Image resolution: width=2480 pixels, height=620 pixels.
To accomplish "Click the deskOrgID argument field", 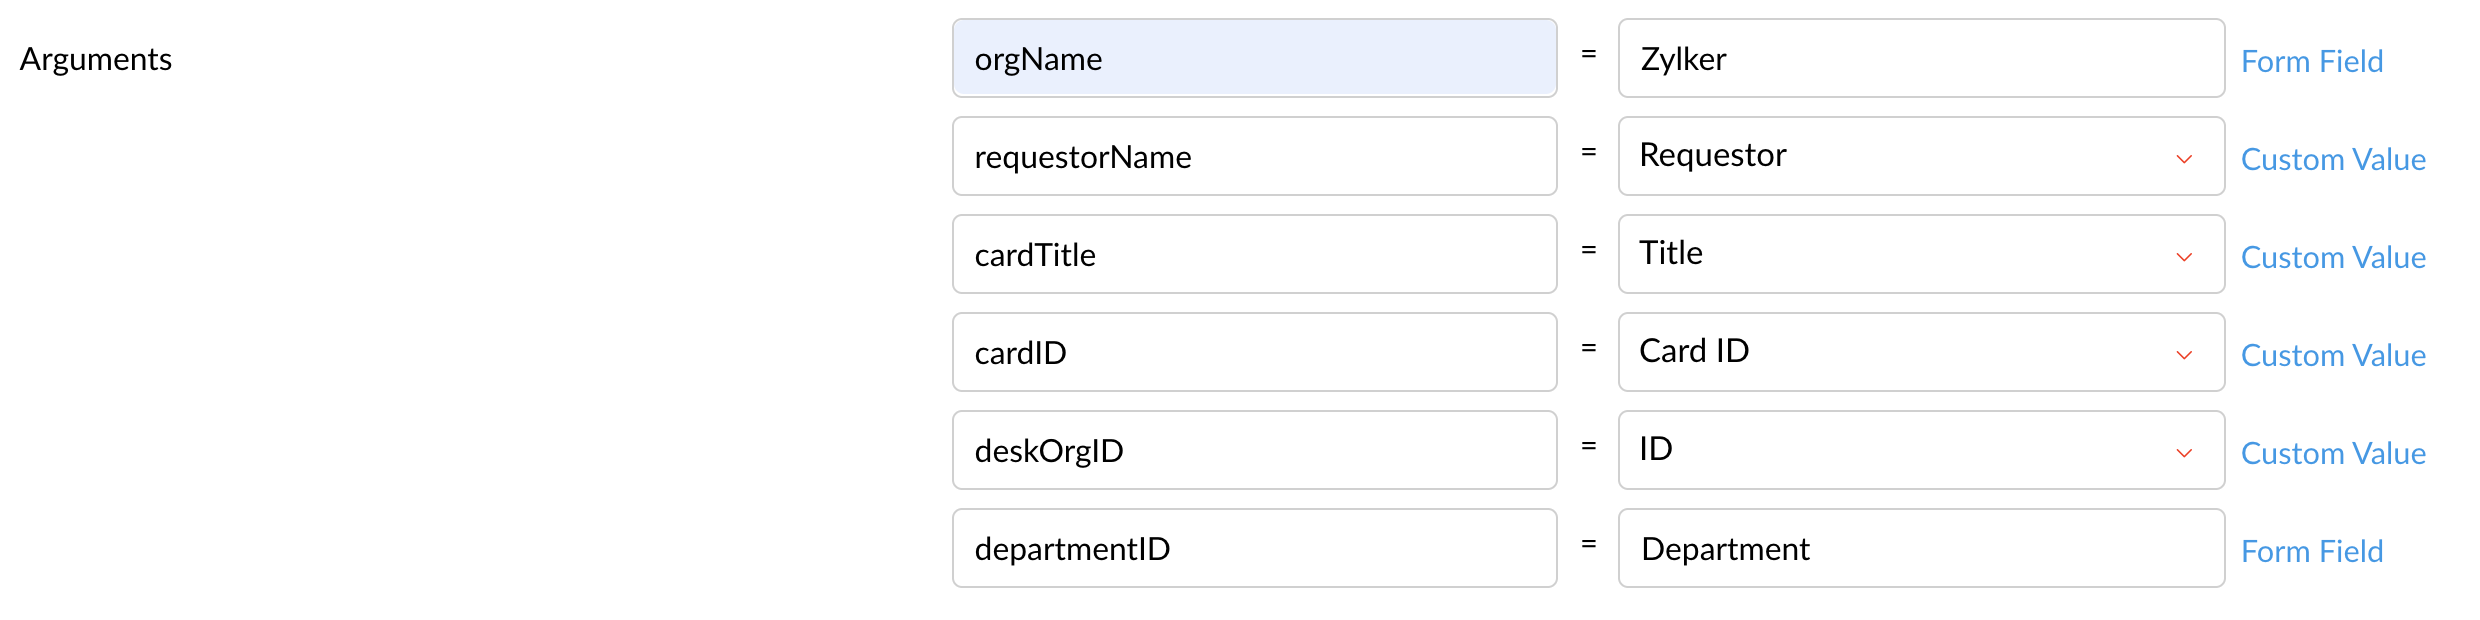I will pyautogui.click(x=1254, y=450).
